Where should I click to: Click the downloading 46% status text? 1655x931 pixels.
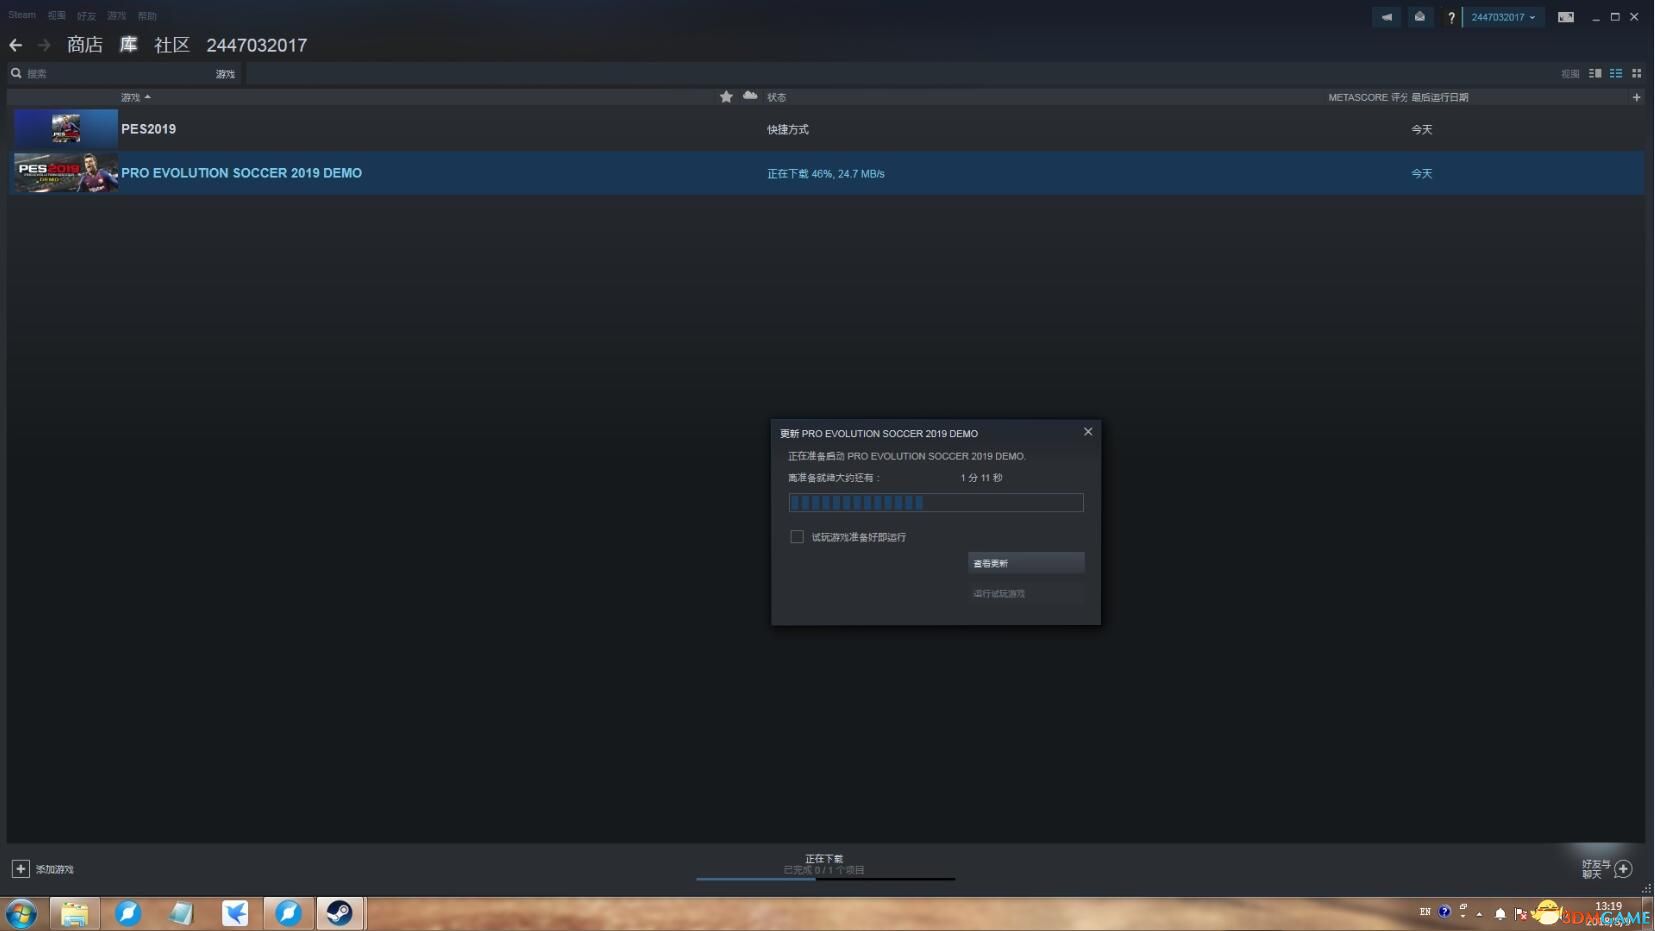[826, 174]
